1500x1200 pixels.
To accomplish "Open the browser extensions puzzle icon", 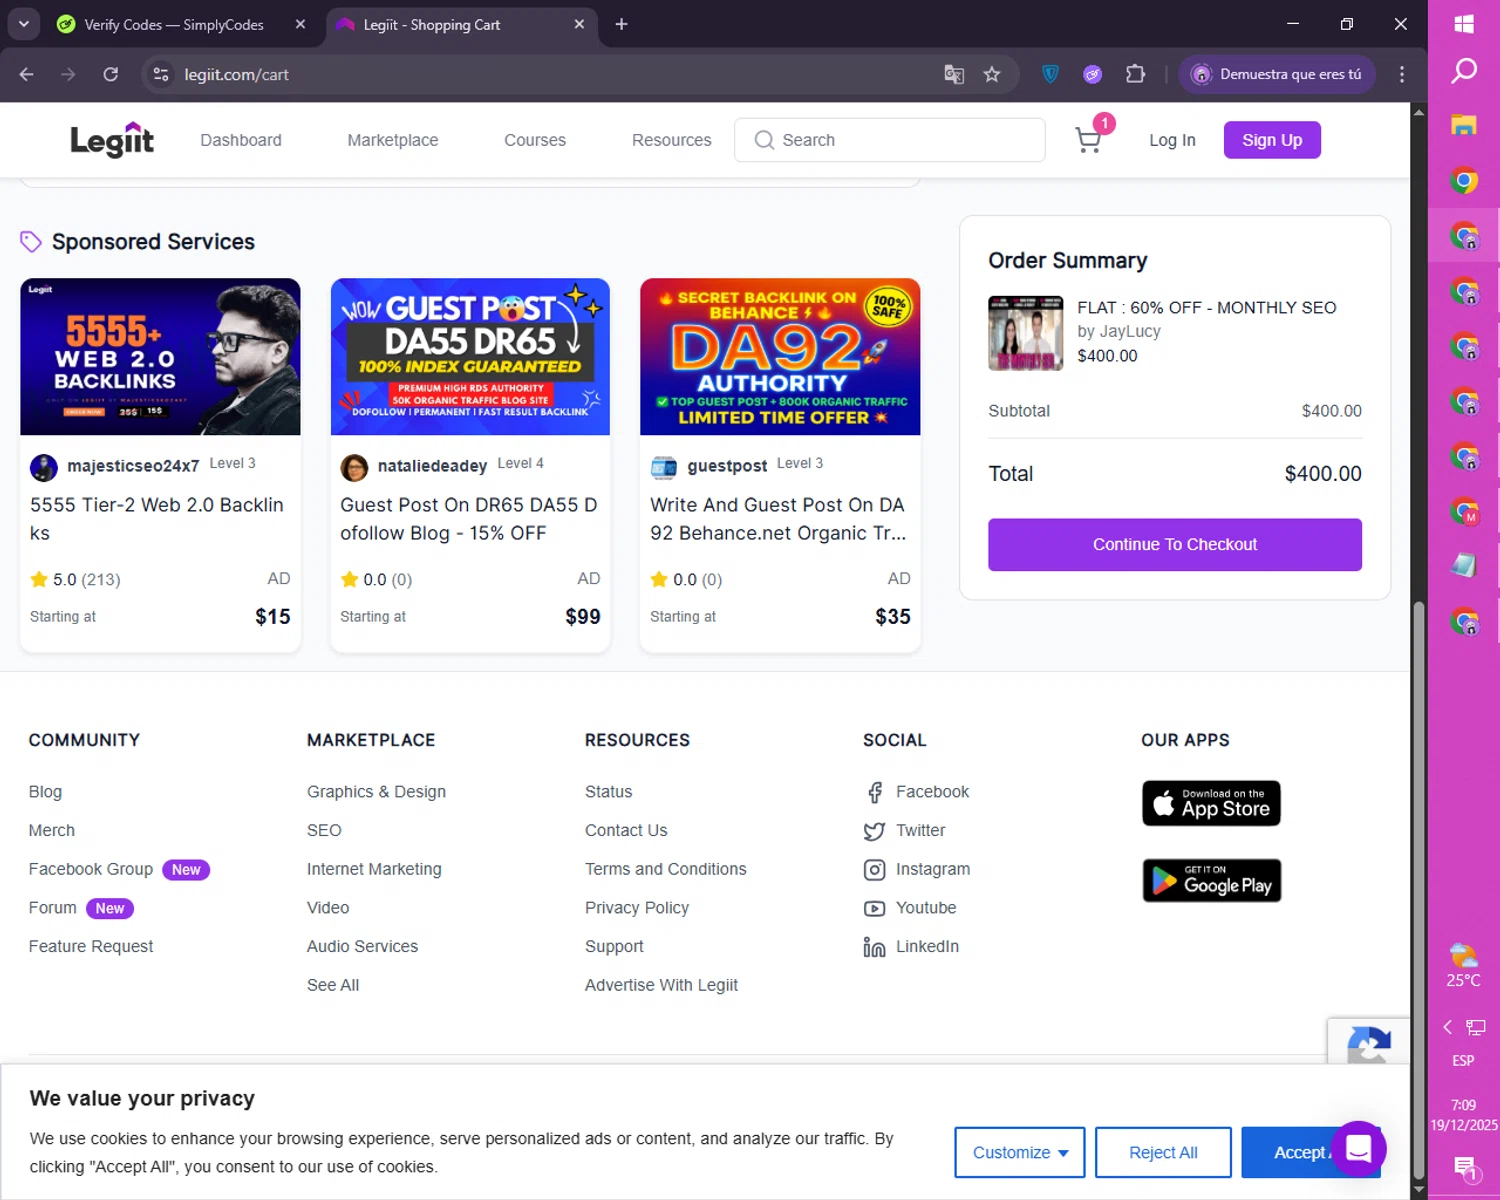I will [x=1135, y=74].
